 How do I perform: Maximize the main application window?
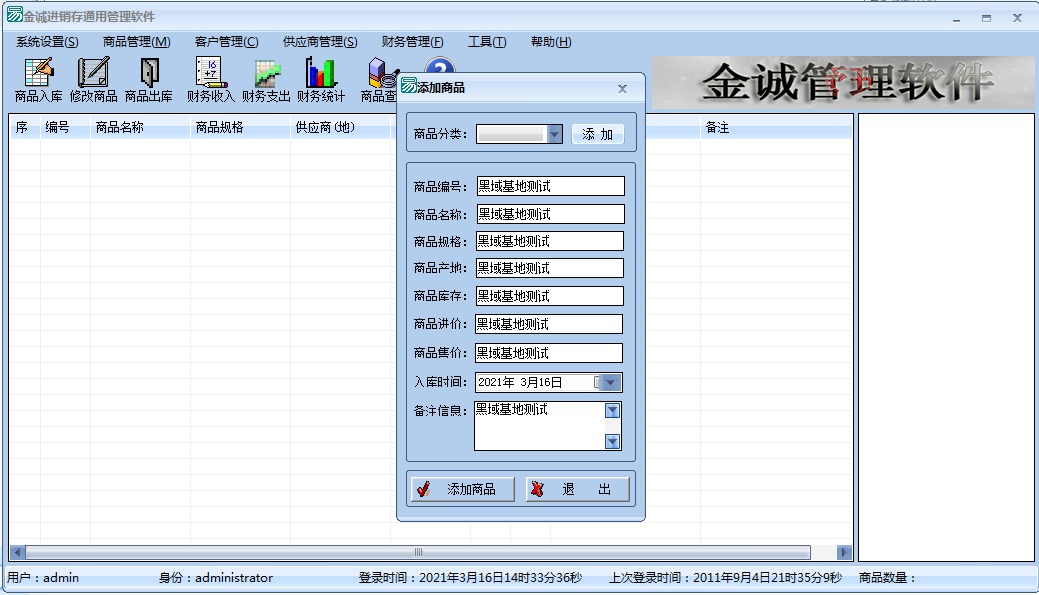point(987,19)
